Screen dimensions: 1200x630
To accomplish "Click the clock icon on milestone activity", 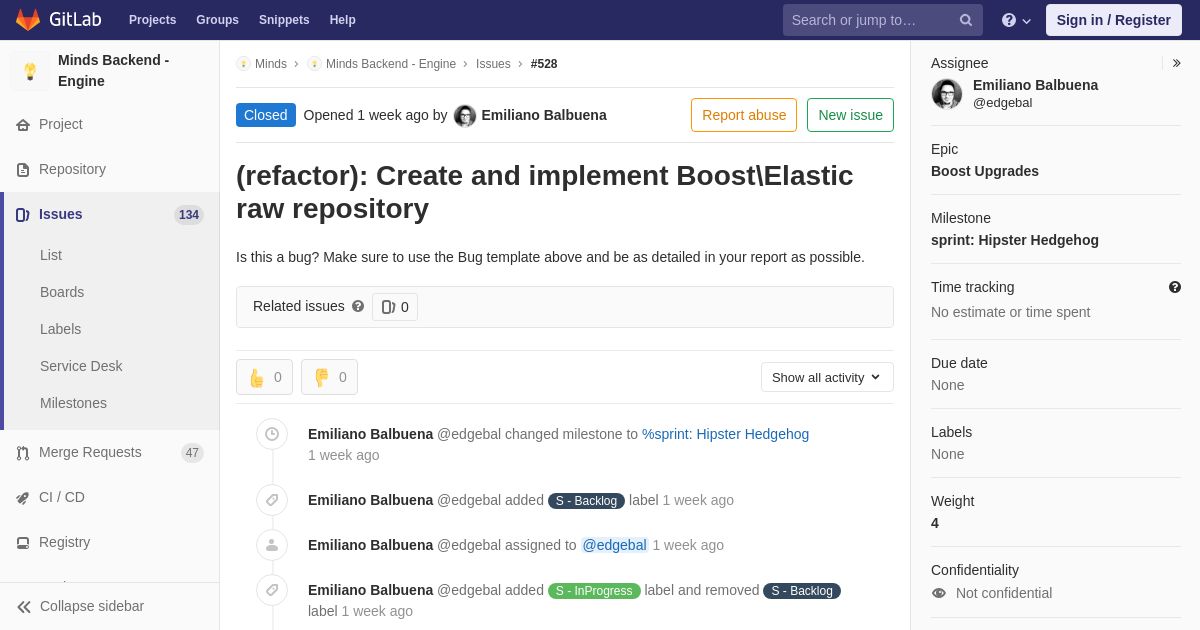I will click(272, 434).
